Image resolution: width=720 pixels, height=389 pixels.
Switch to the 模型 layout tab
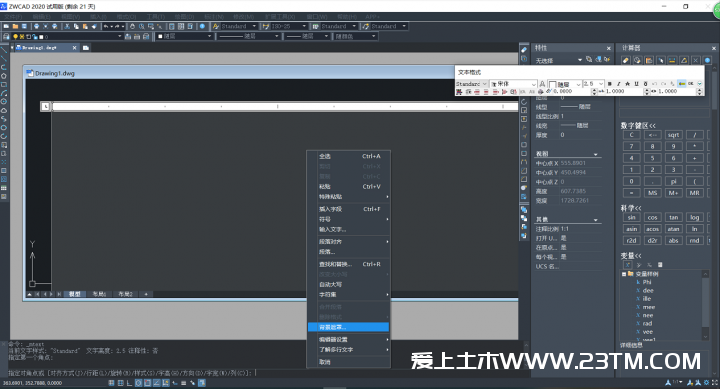coord(75,294)
